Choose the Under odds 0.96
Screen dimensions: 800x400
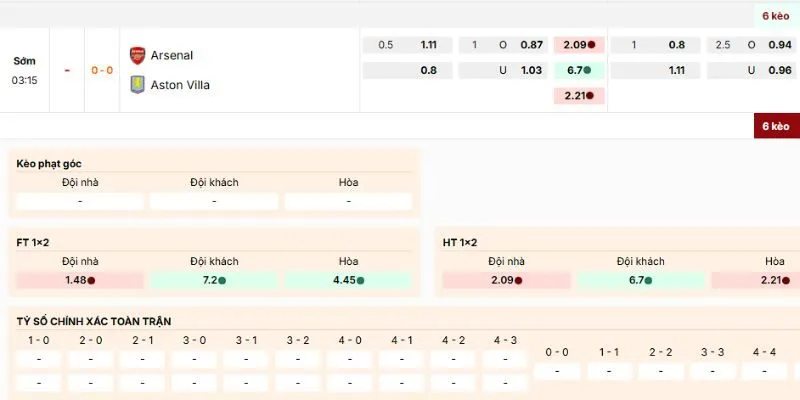779,71
